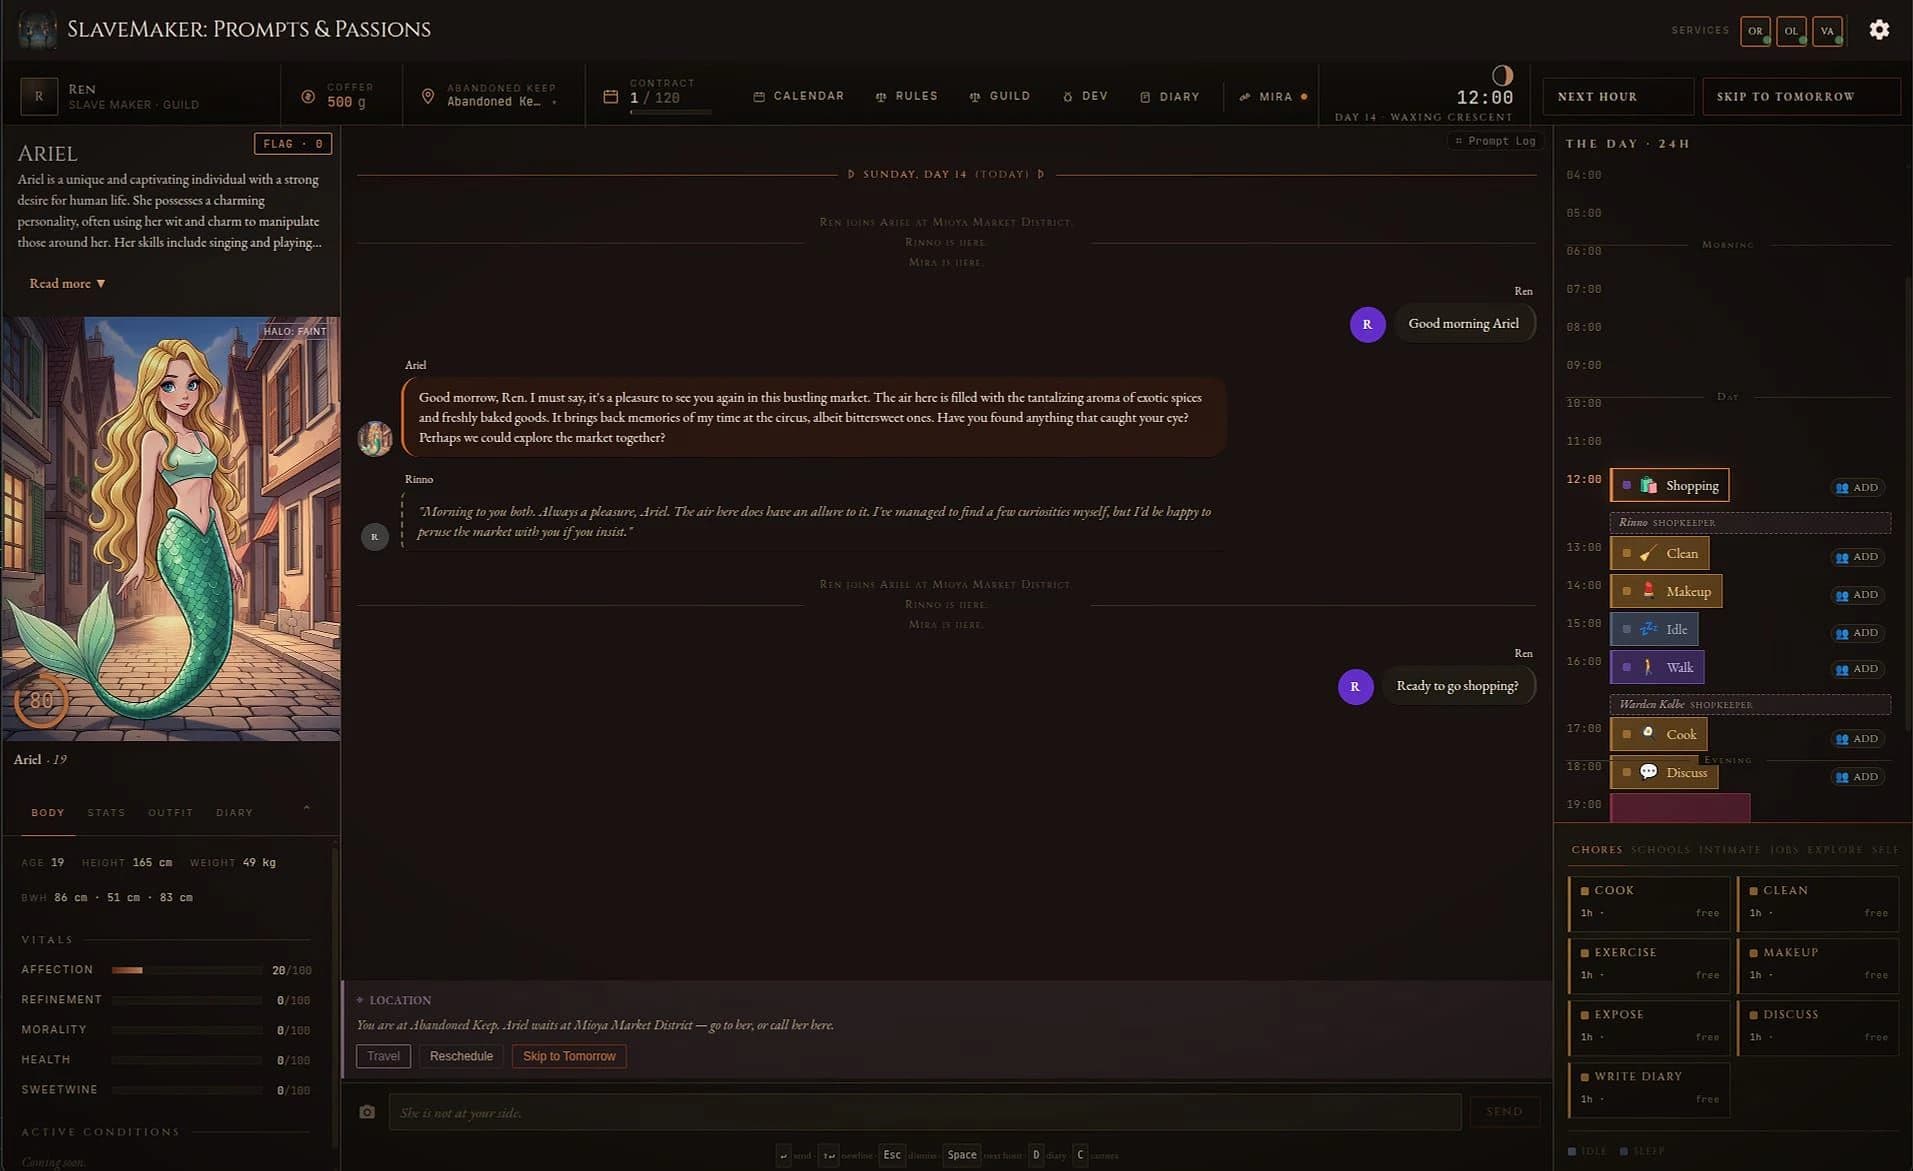Screen dimensions: 1913x1171
Task: Click the Reschedule button
Action: click(x=461, y=1056)
